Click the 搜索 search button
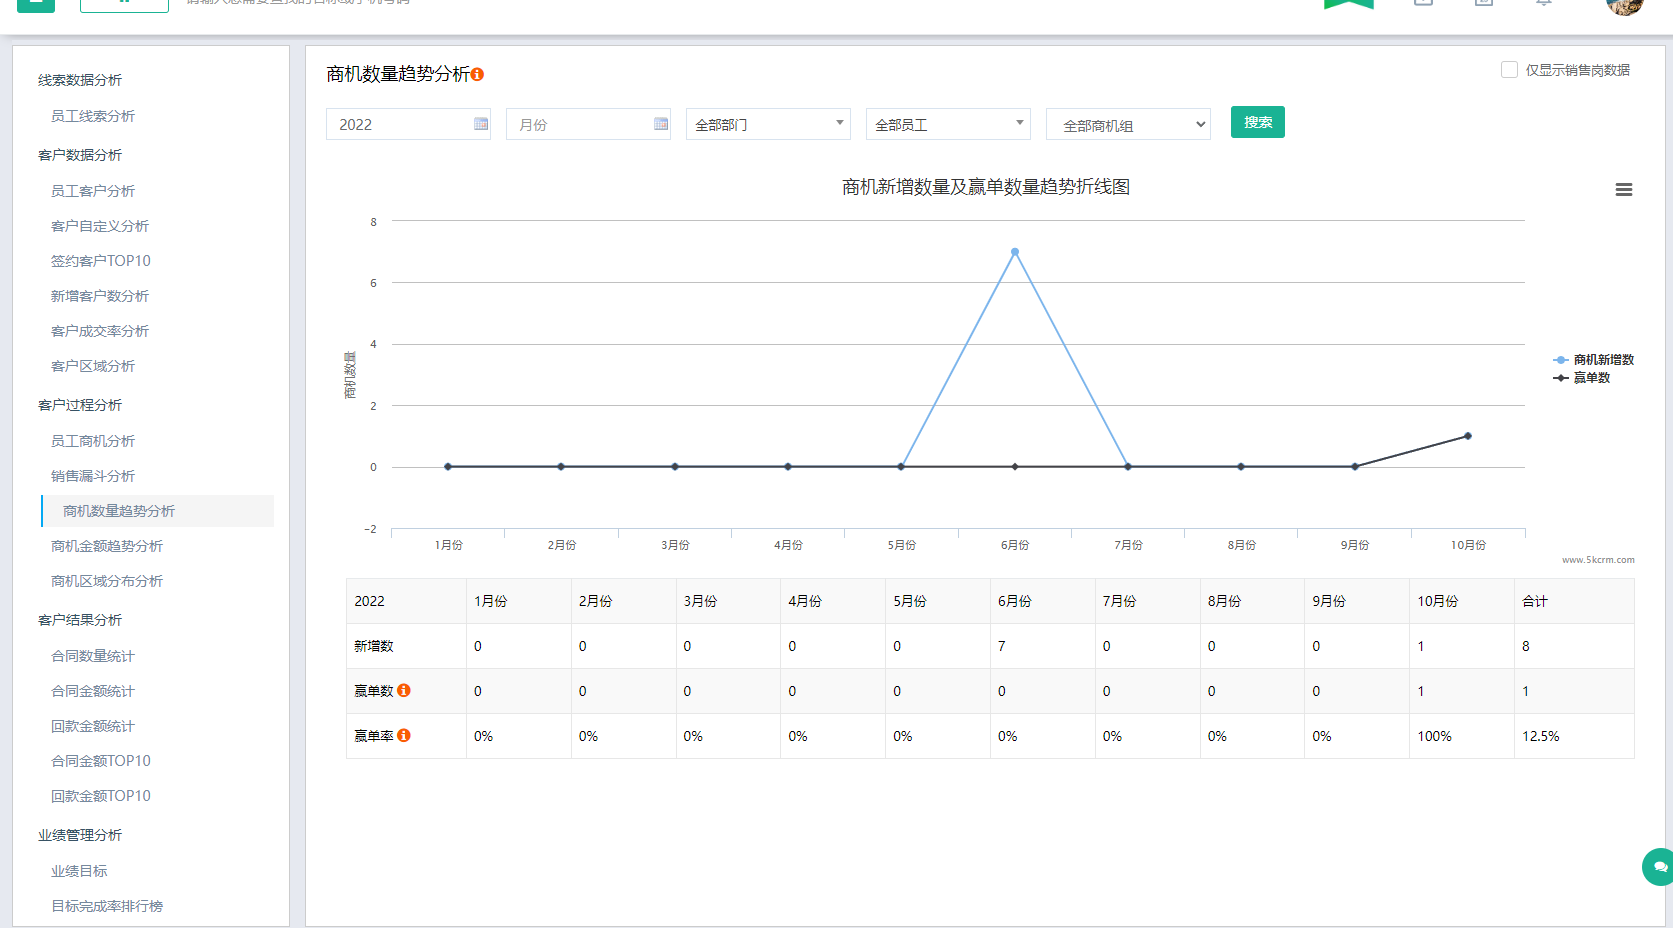Screen dimensions: 1673x928 pos(1257,121)
